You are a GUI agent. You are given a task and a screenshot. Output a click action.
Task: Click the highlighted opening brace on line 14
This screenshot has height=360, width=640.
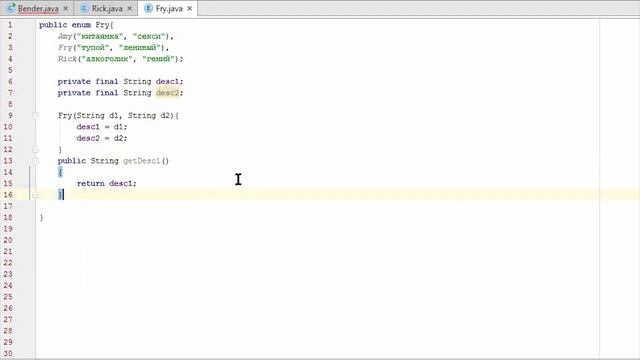coord(60,172)
